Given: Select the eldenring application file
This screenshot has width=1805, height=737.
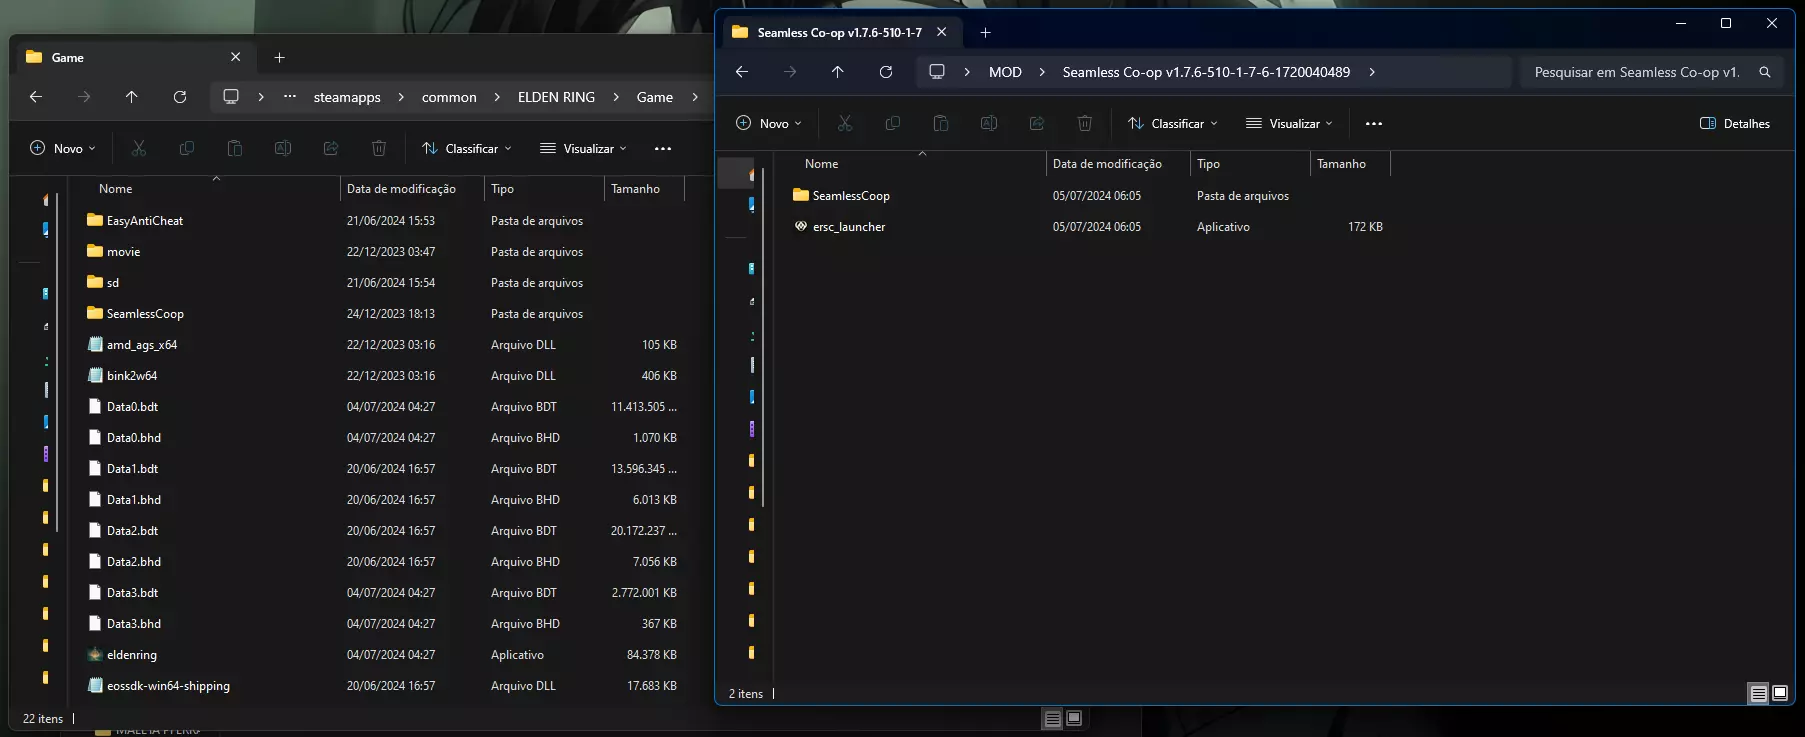Looking at the screenshot, I should 131,655.
